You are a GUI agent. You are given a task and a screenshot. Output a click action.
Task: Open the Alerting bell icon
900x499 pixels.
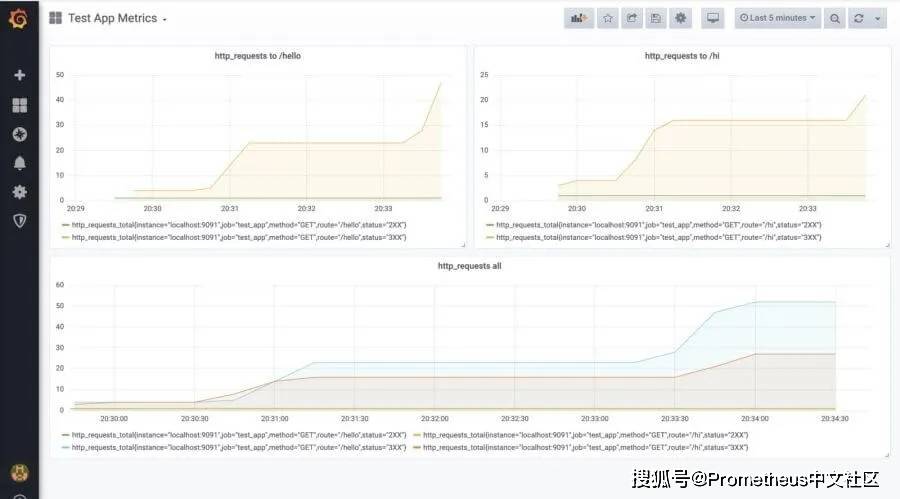pyautogui.click(x=19, y=163)
